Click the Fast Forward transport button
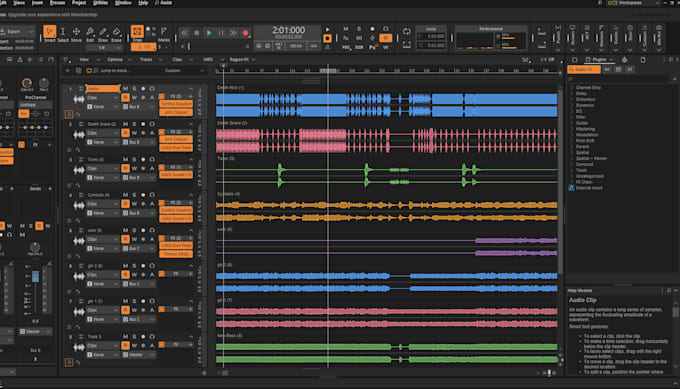The width and height of the screenshot is (680, 389). click(x=233, y=33)
